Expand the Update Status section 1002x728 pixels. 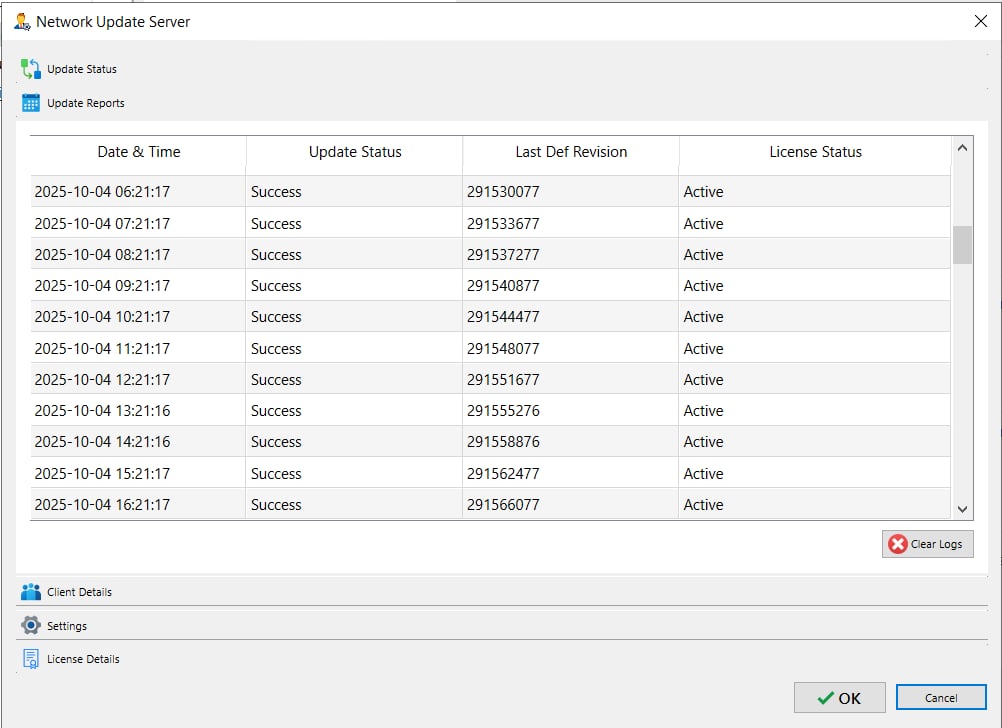[82, 69]
